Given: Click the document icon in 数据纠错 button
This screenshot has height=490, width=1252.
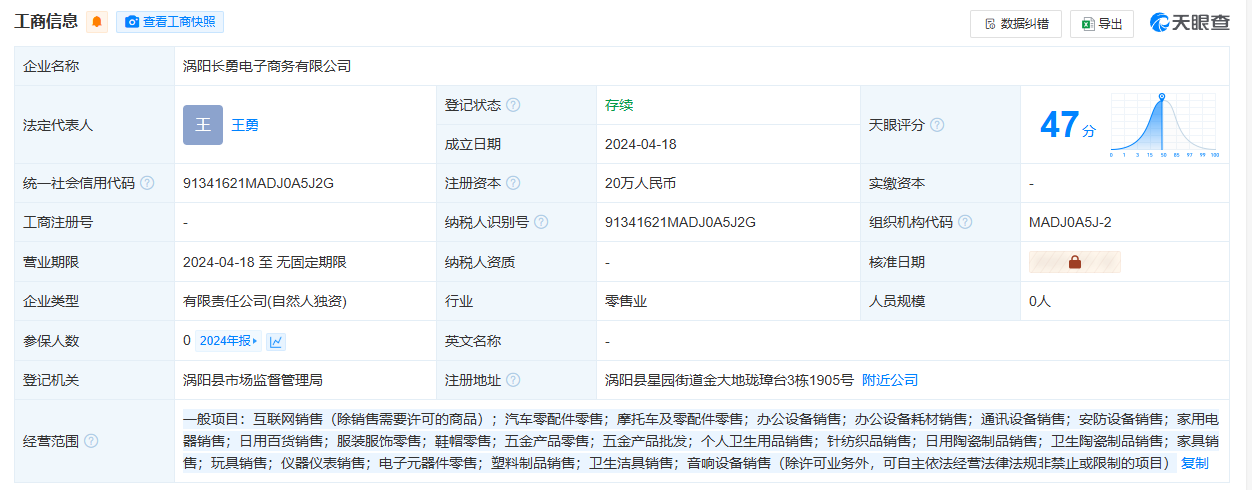Looking at the screenshot, I should coord(990,24).
